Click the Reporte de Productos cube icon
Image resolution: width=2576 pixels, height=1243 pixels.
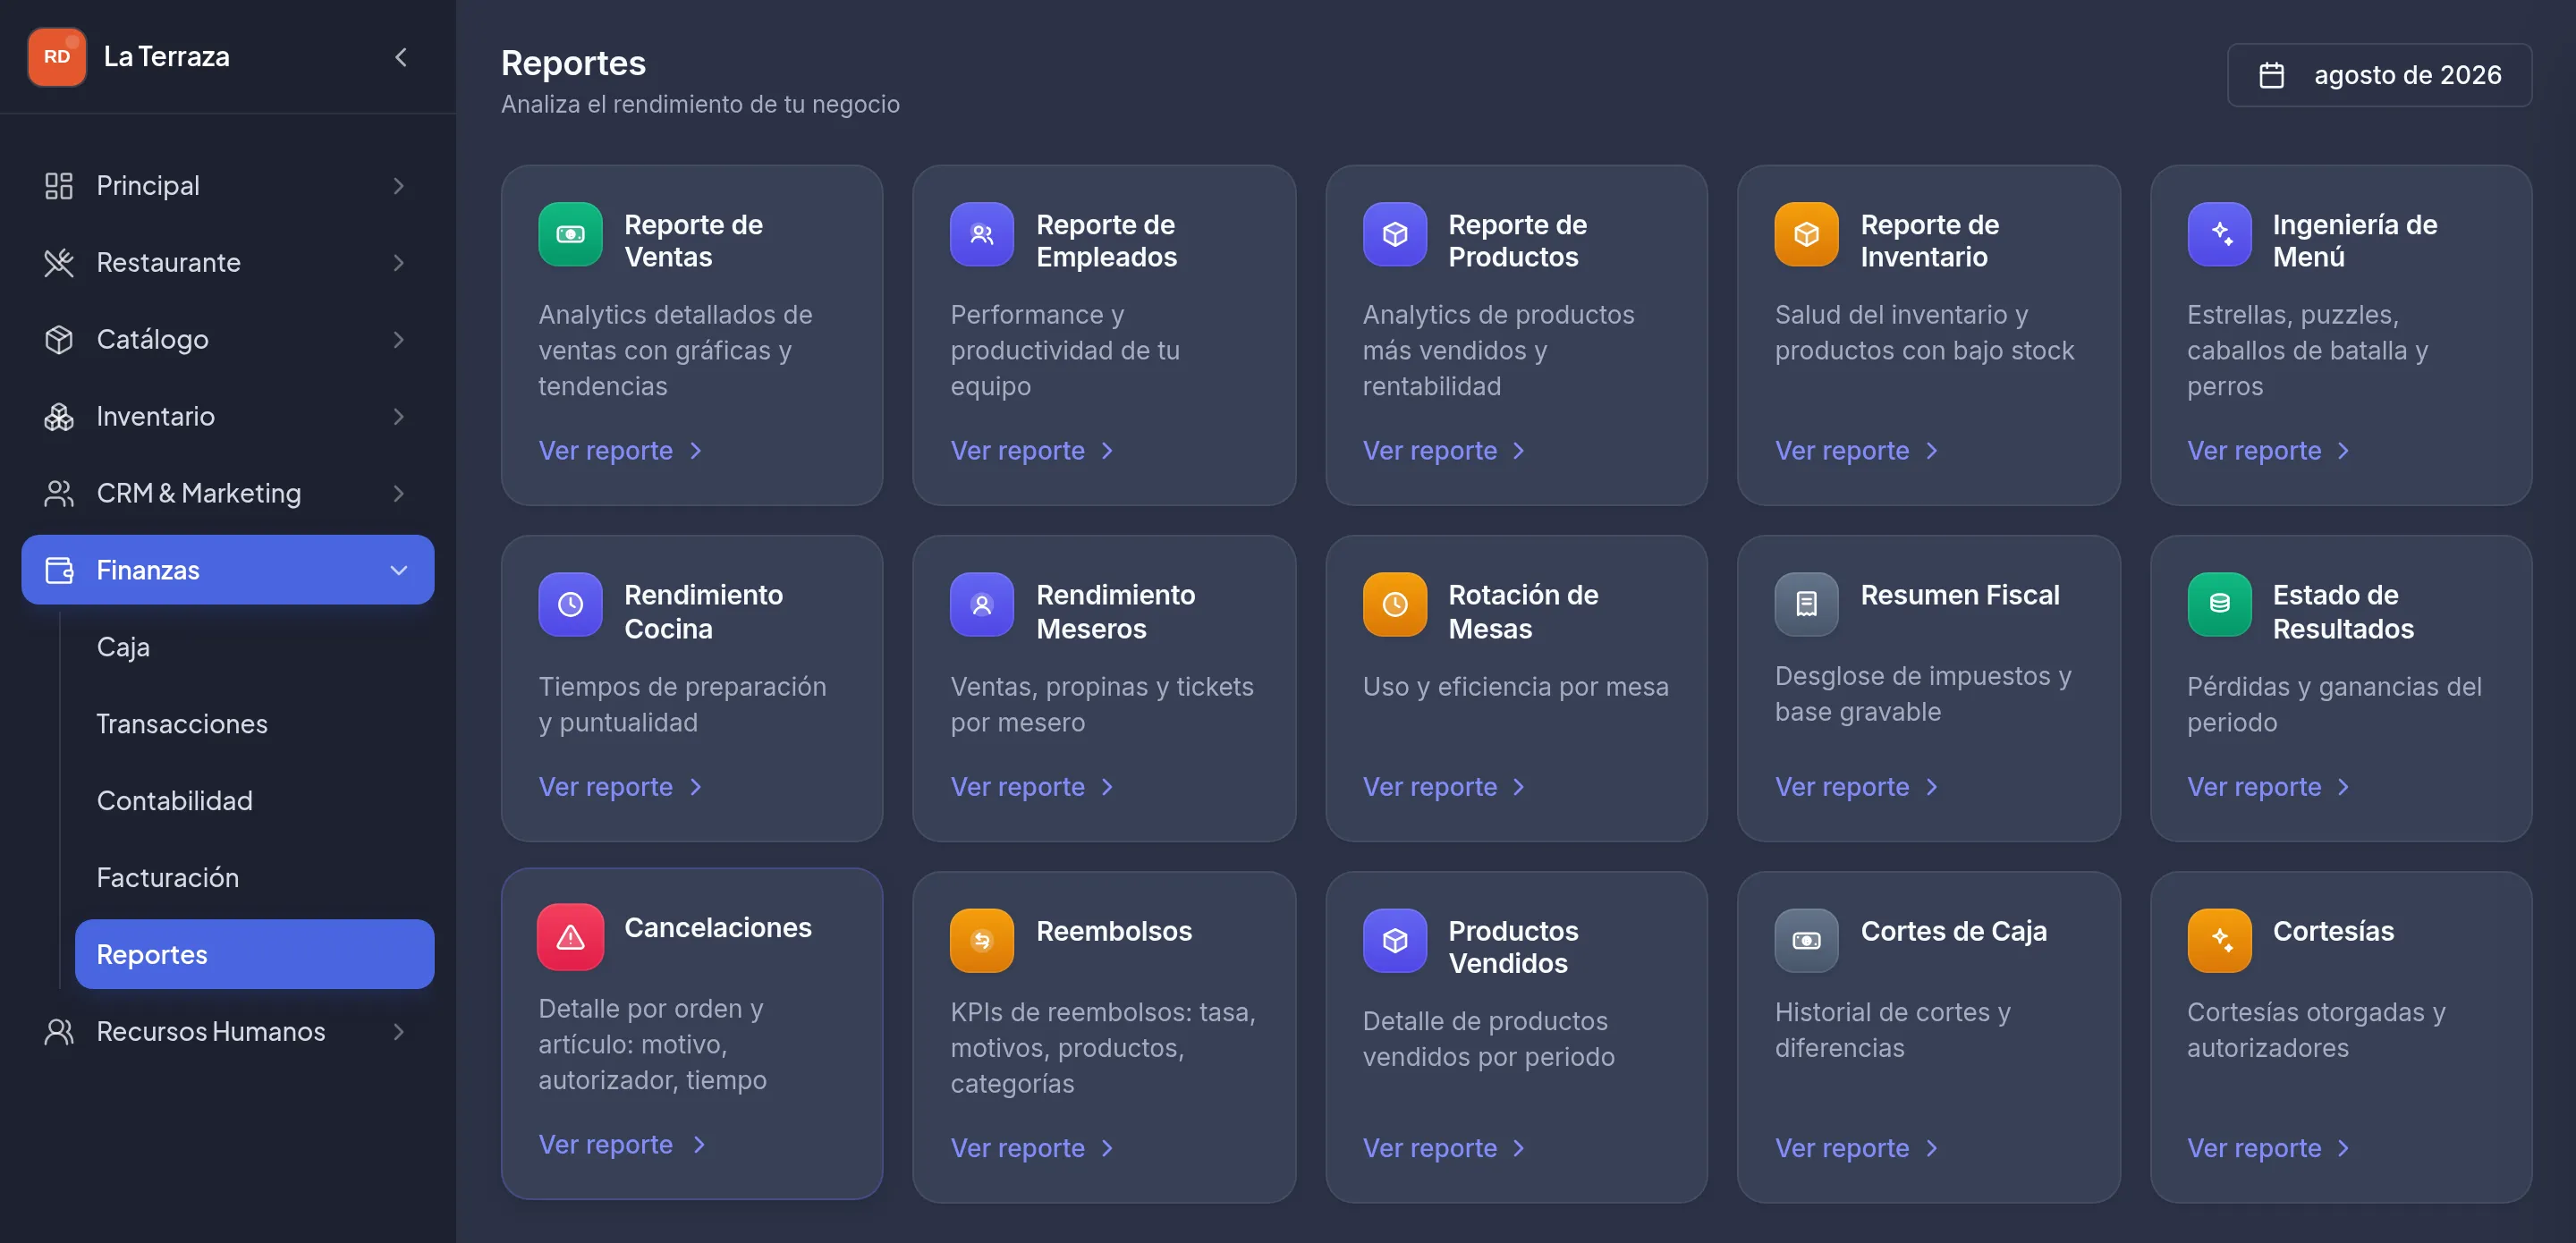point(1395,234)
